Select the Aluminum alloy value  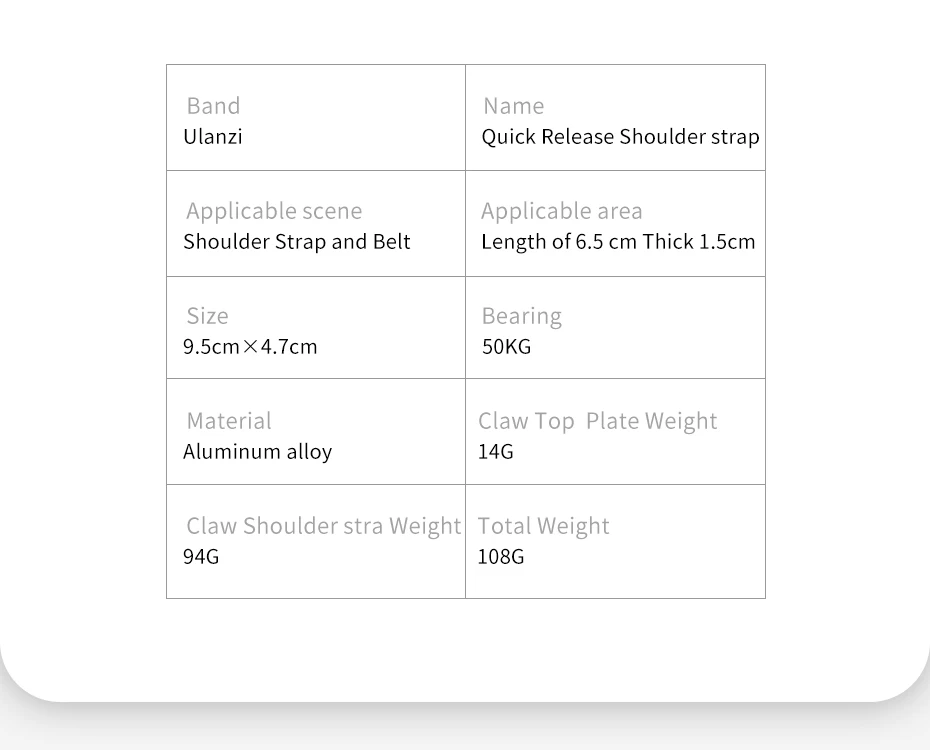point(257,452)
